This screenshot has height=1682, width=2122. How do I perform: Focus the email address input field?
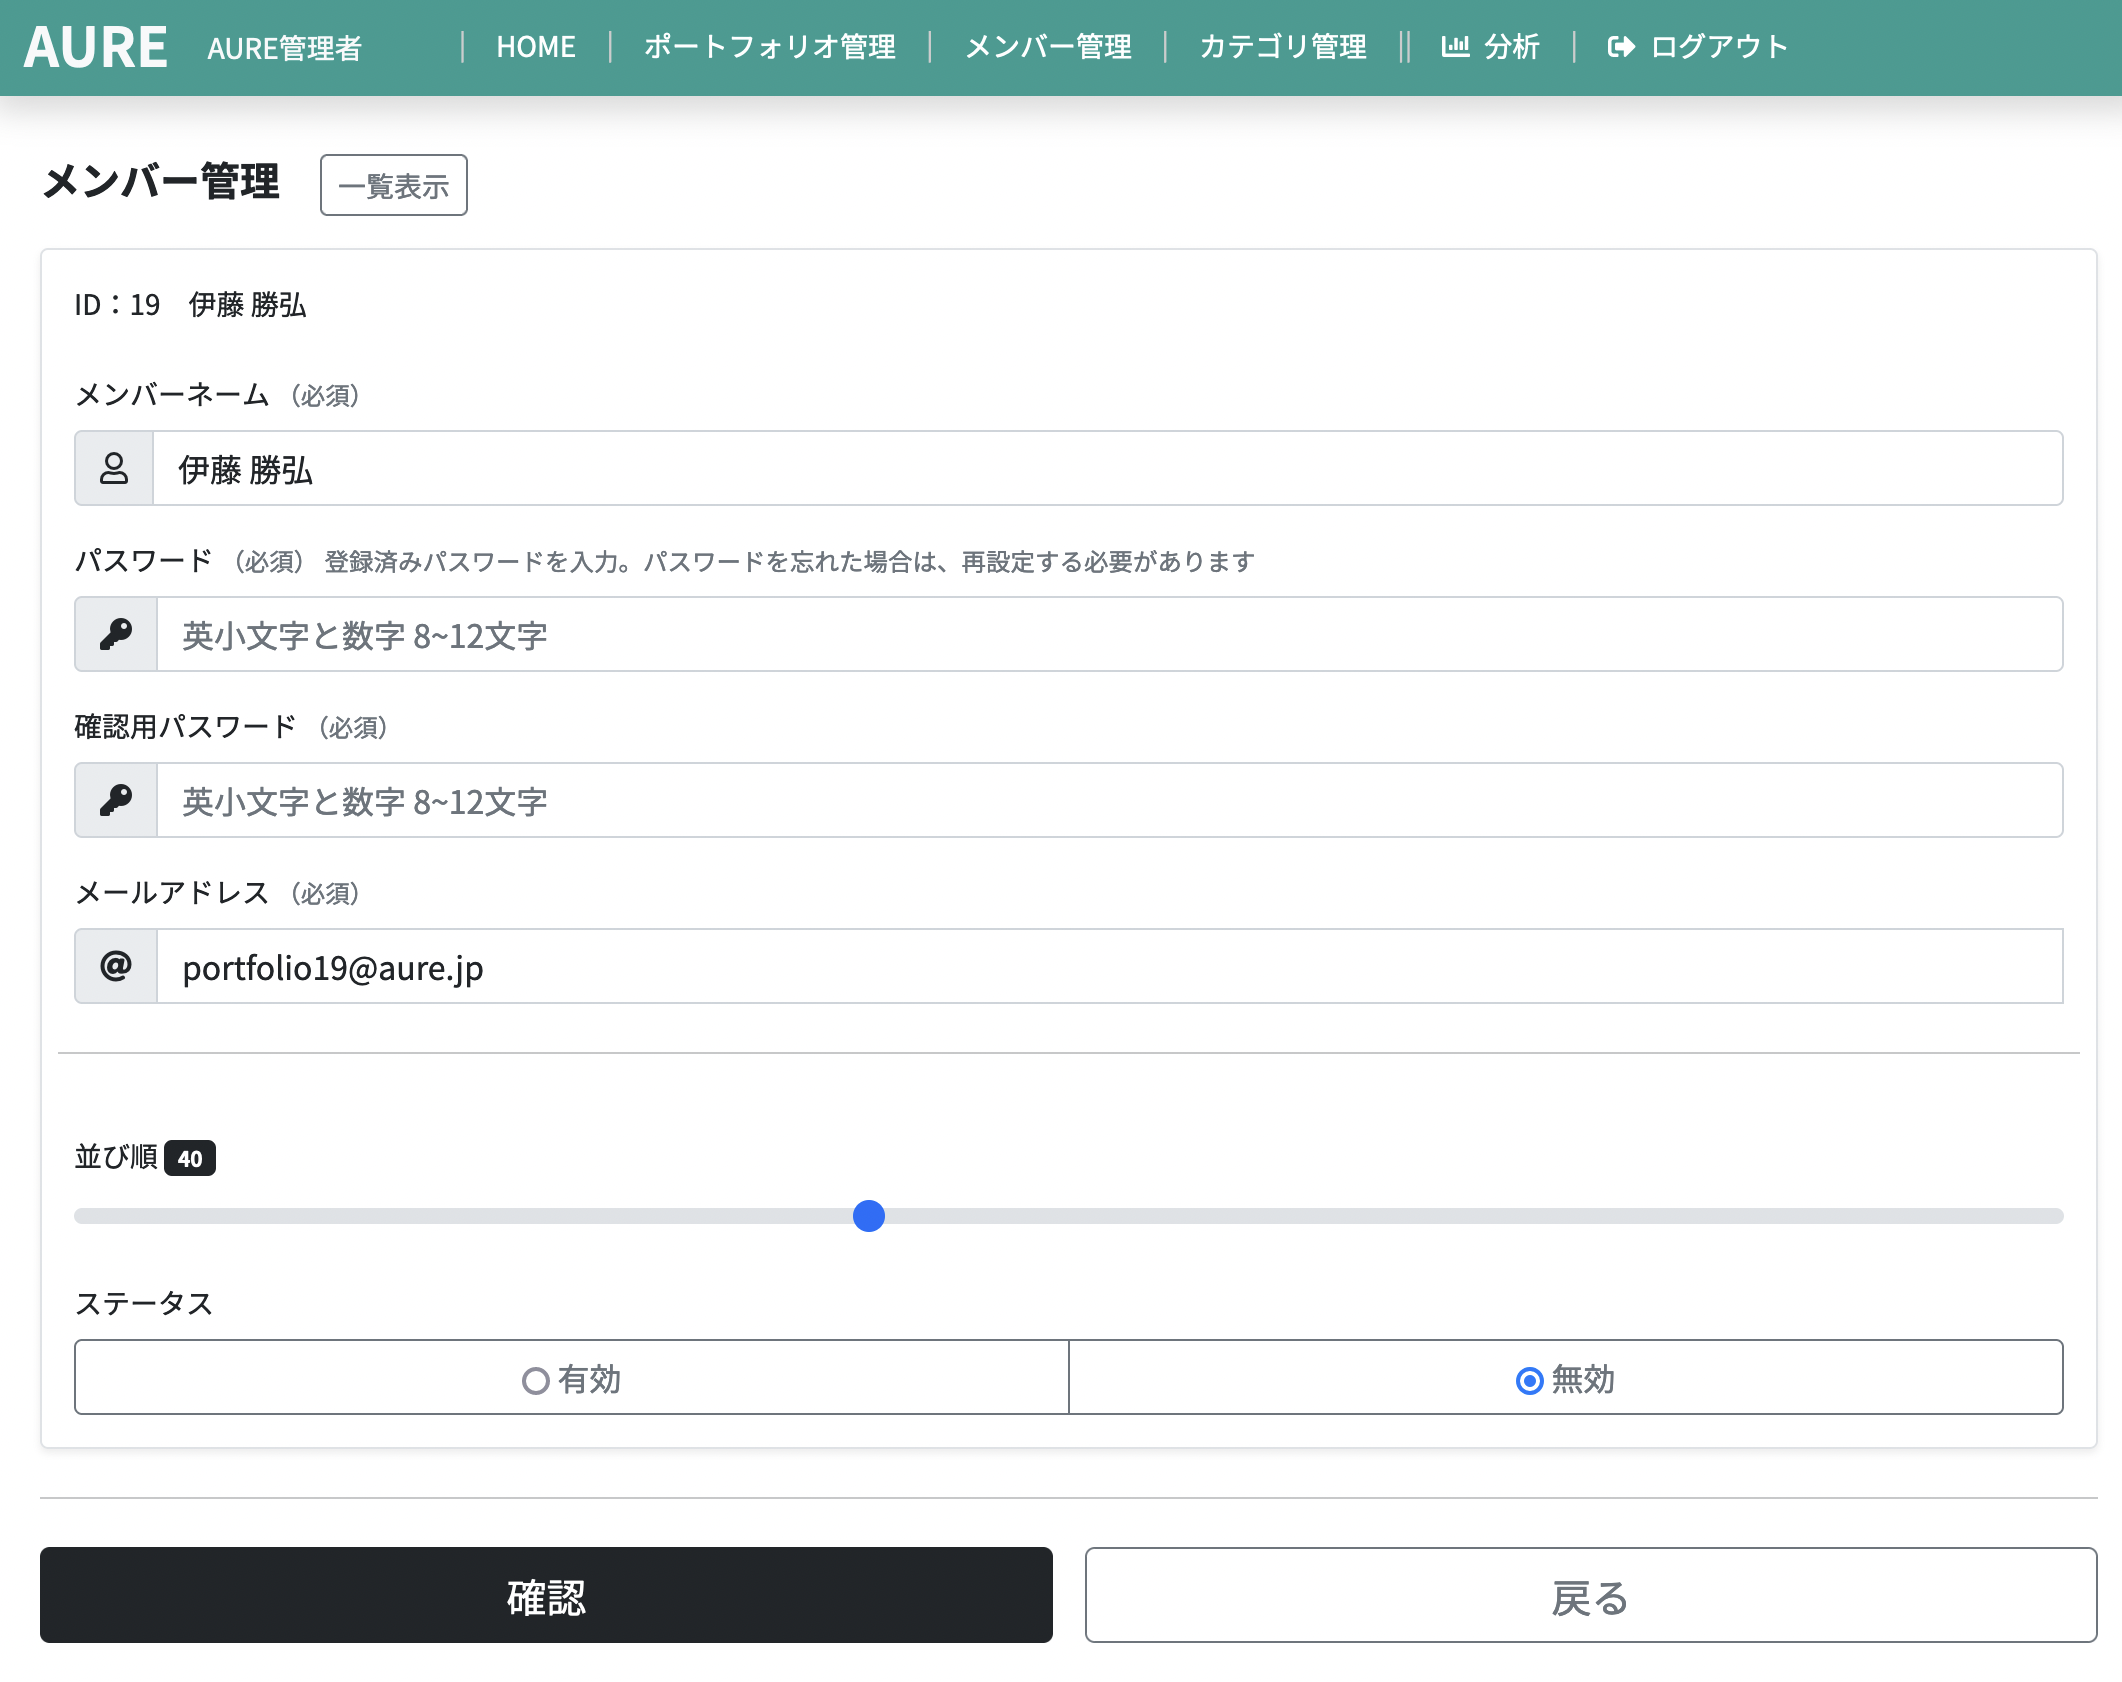1108,967
